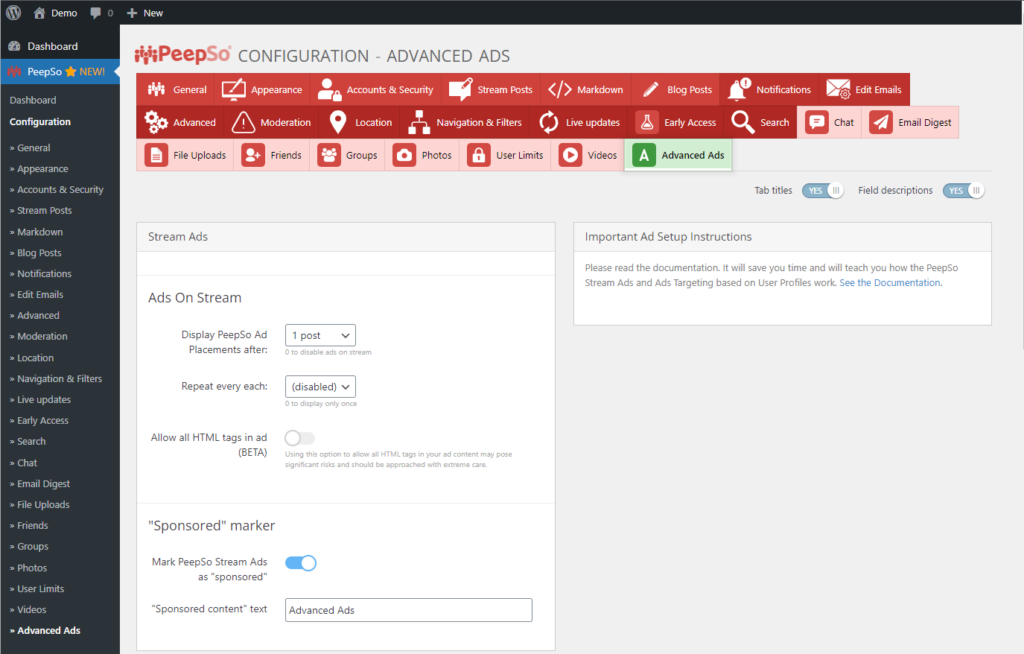Open the Repeat every each dropdown
1024x654 pixels.
[x=320, y=386]
